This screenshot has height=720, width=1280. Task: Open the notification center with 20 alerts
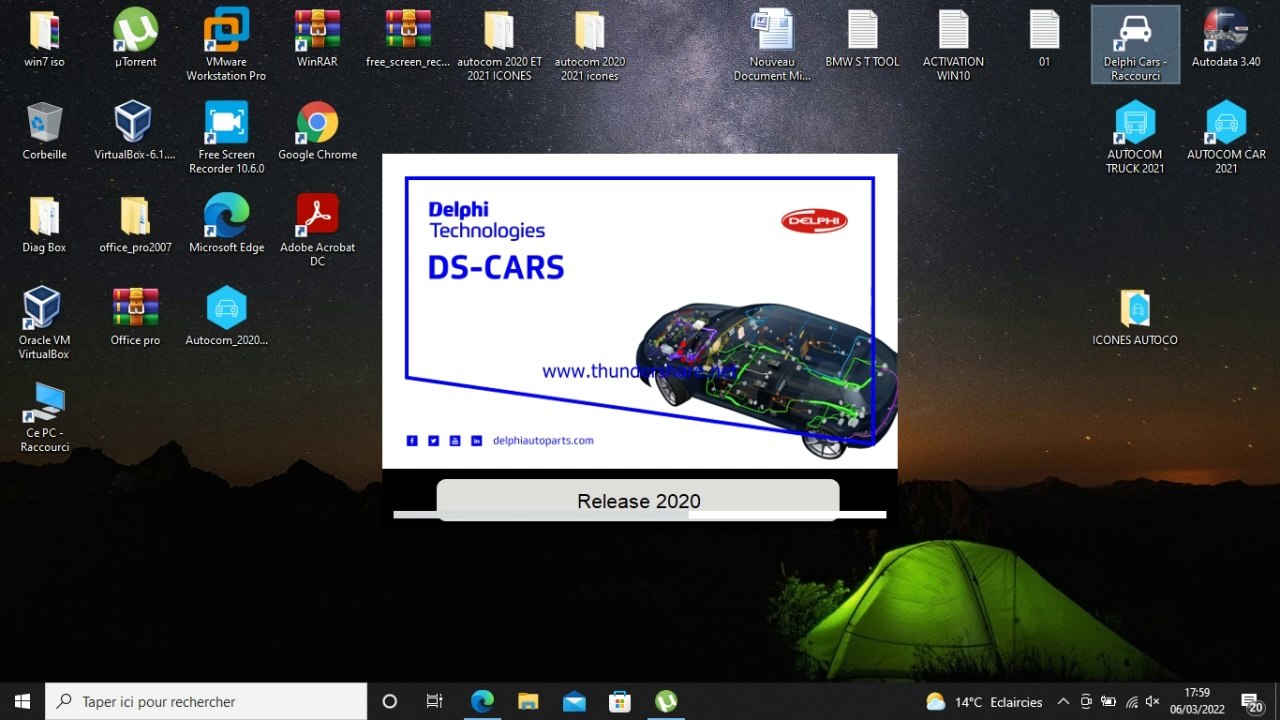click(1251, 701)
